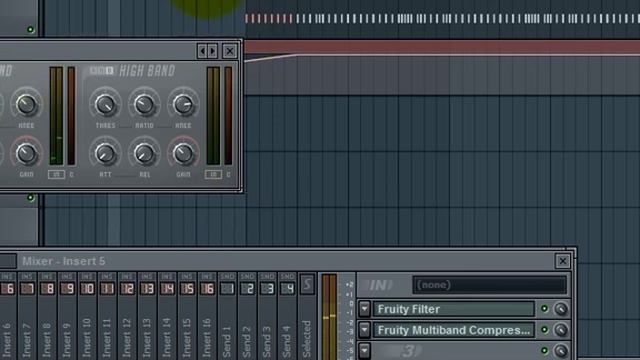Click the High Band RATIO knob
The height and width of the screenshot is (360, 640).
[x=144, y=104]
